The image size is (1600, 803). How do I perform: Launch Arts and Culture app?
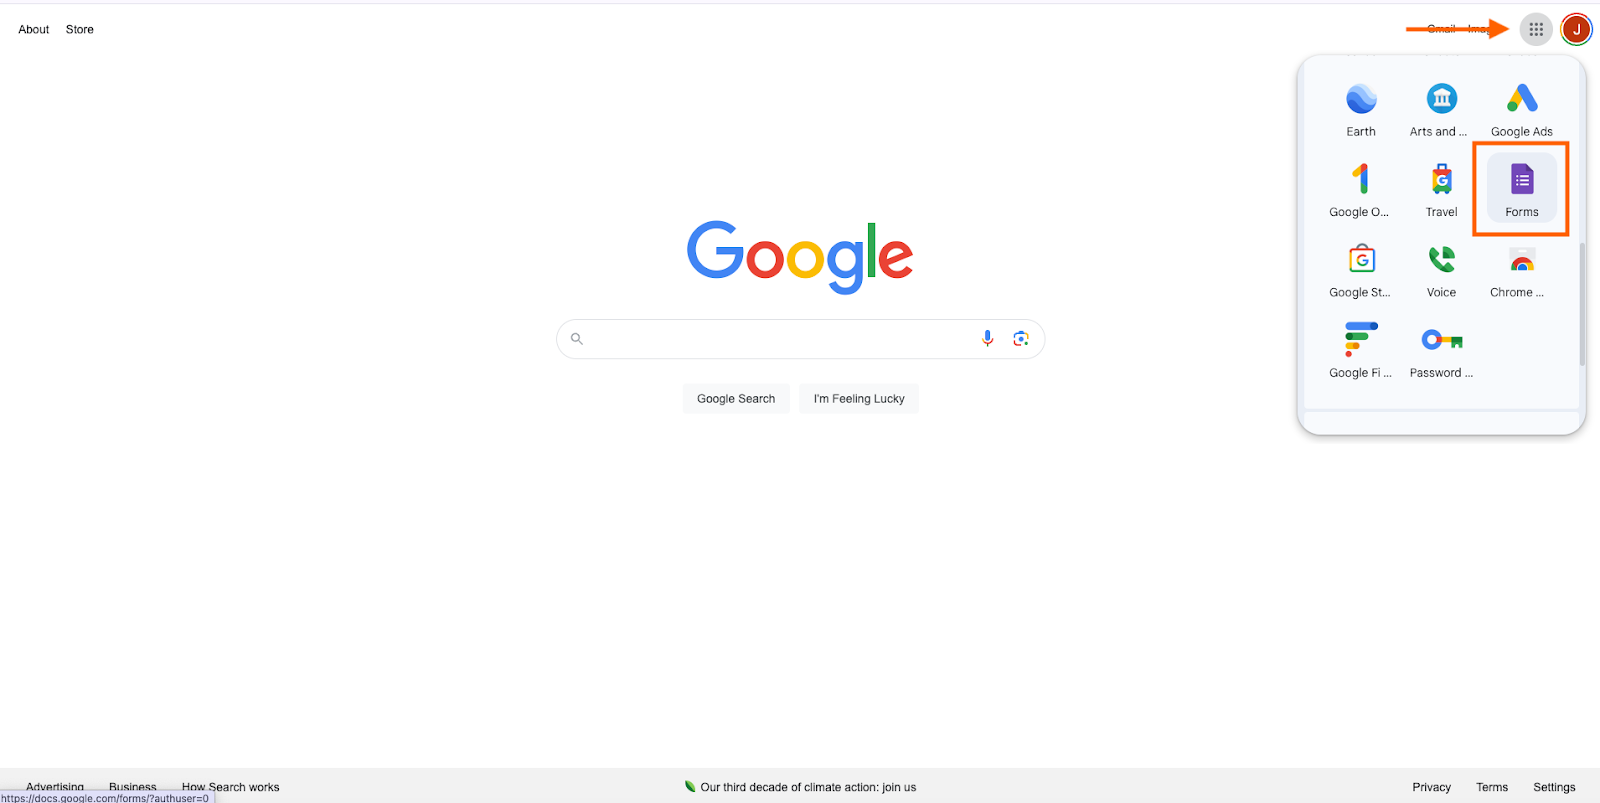1441,108
